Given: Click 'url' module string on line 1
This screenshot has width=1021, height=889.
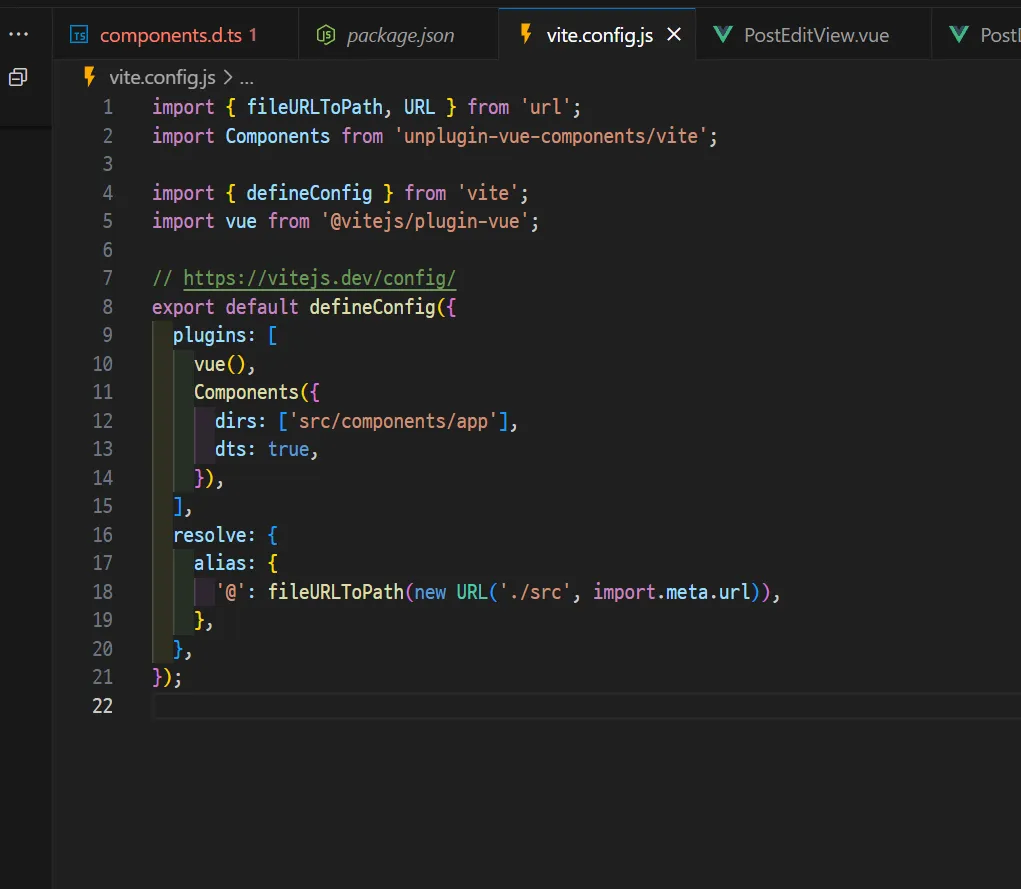Looking at the screenshot, I should [546, 107].
